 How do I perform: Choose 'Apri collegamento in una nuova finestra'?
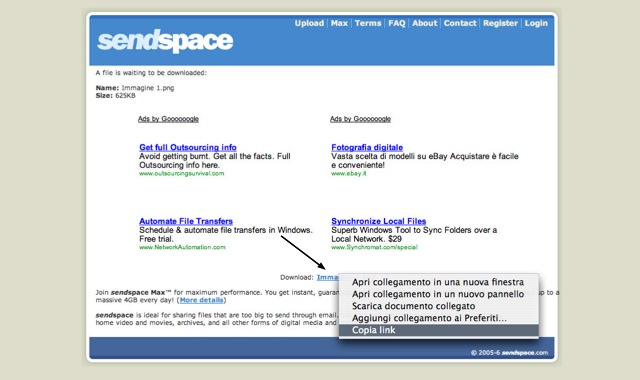439,282
